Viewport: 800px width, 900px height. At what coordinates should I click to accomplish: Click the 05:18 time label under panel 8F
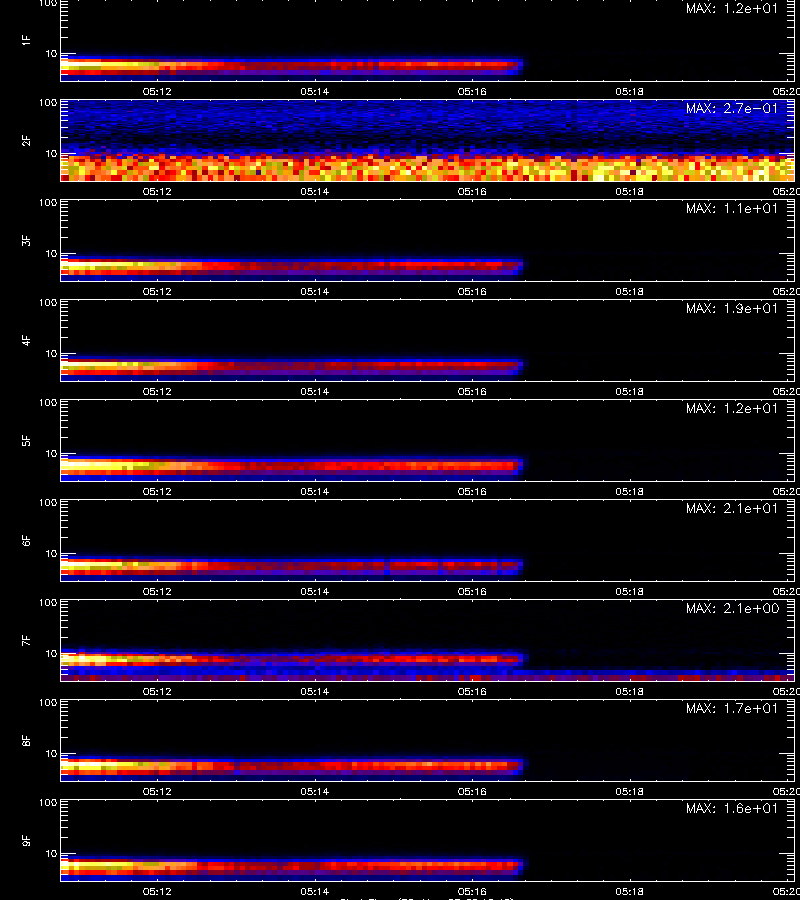(630, 792)
